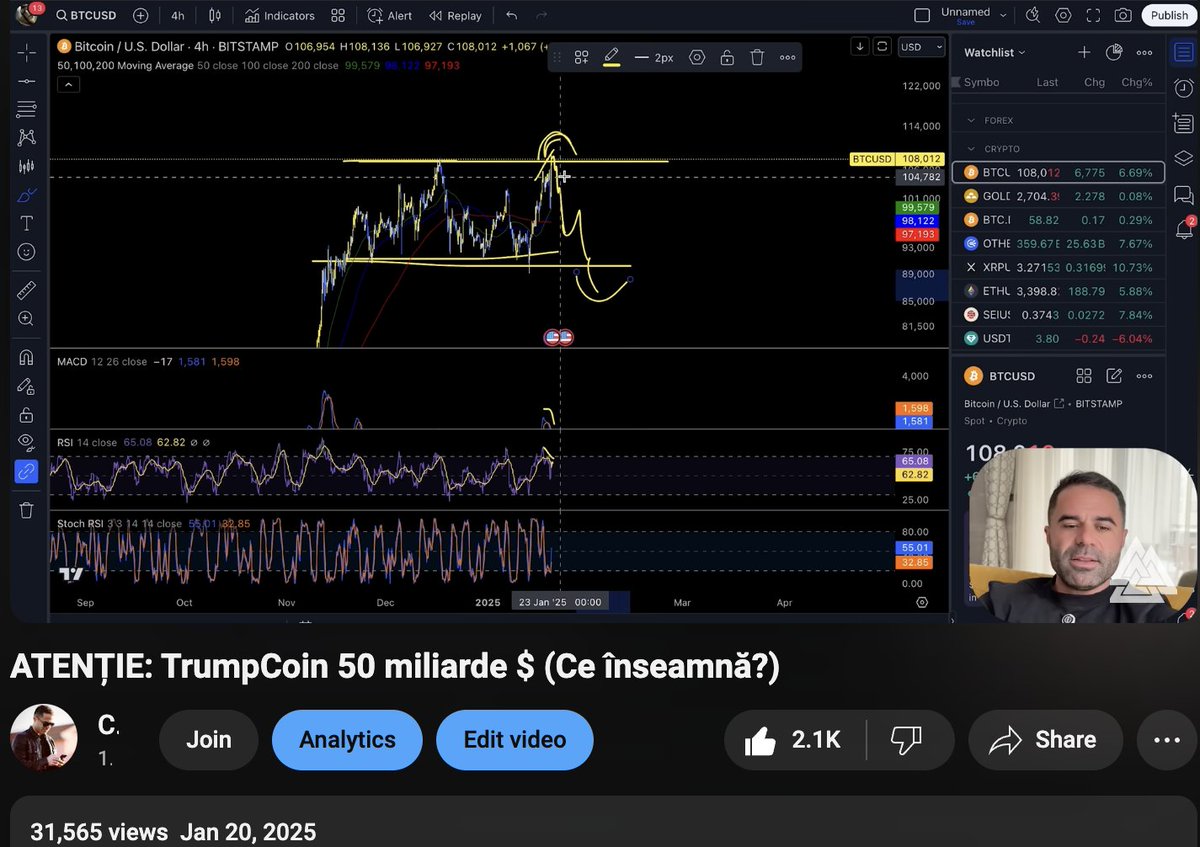Open the Watchlist dropdown
The width and height of the screenshot is (1200, 847).
[x=995, y=52]
